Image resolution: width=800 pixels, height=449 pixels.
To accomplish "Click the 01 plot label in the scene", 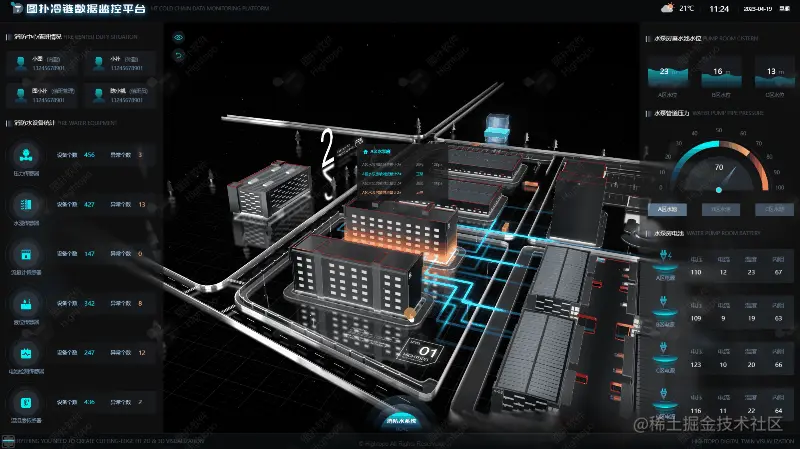I will 423,351.
